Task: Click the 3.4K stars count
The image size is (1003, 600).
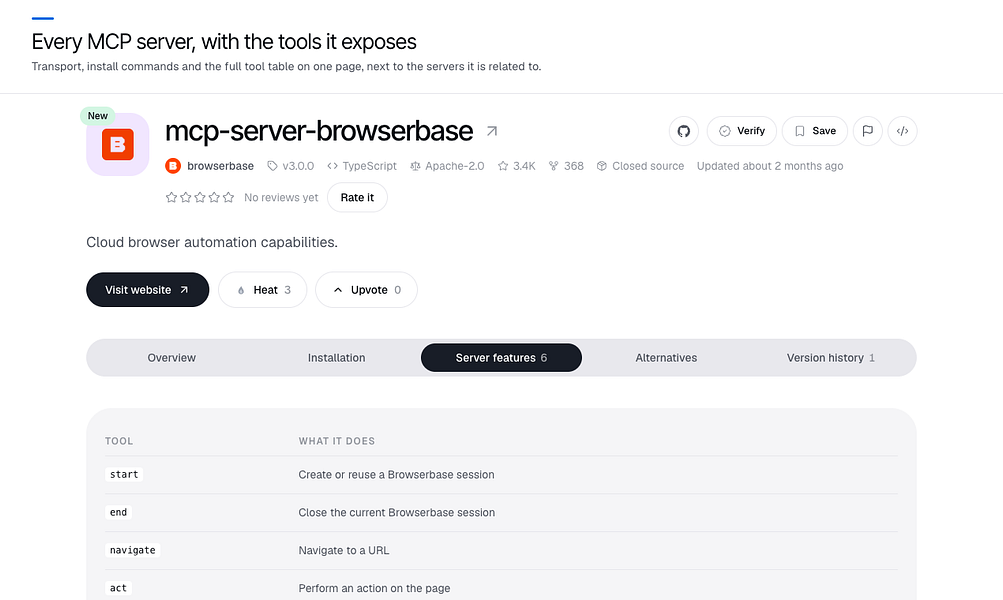Action: tap(517, 166)
